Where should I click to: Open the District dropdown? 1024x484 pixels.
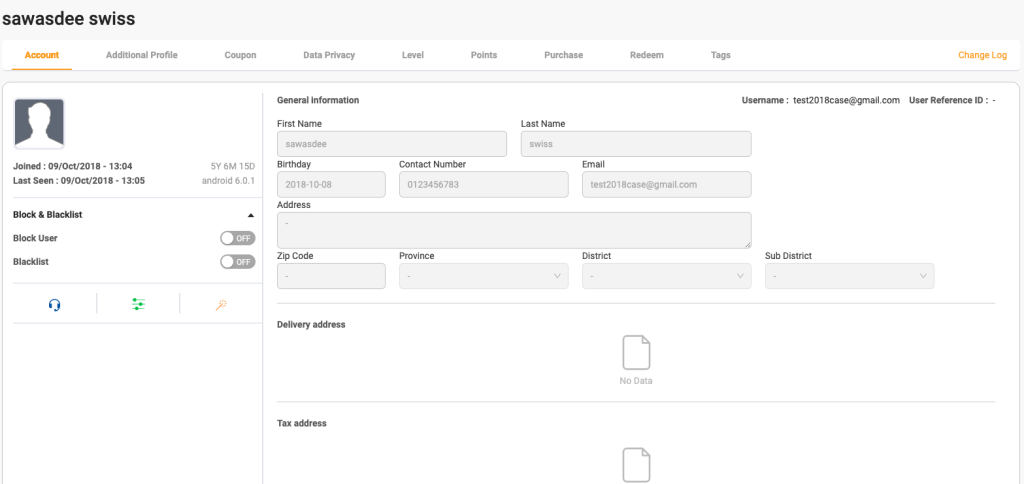[x=666, y=276]
